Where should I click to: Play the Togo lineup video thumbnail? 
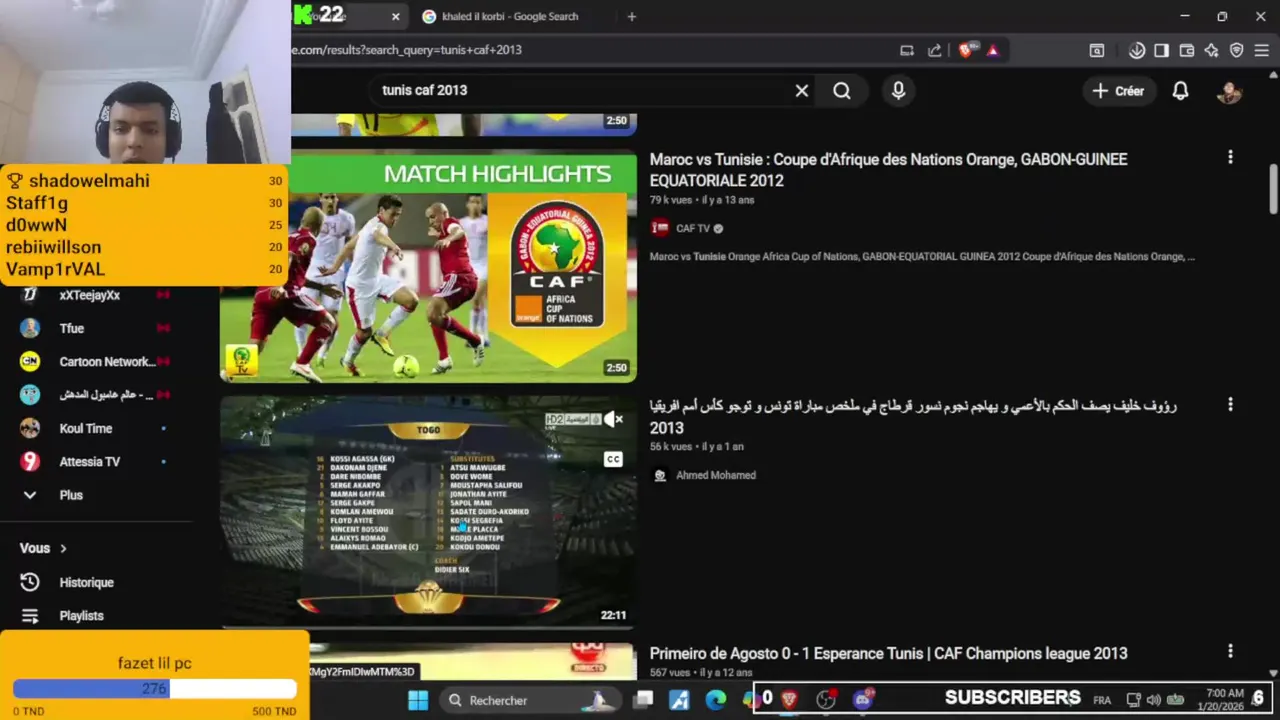pos(428,511)
